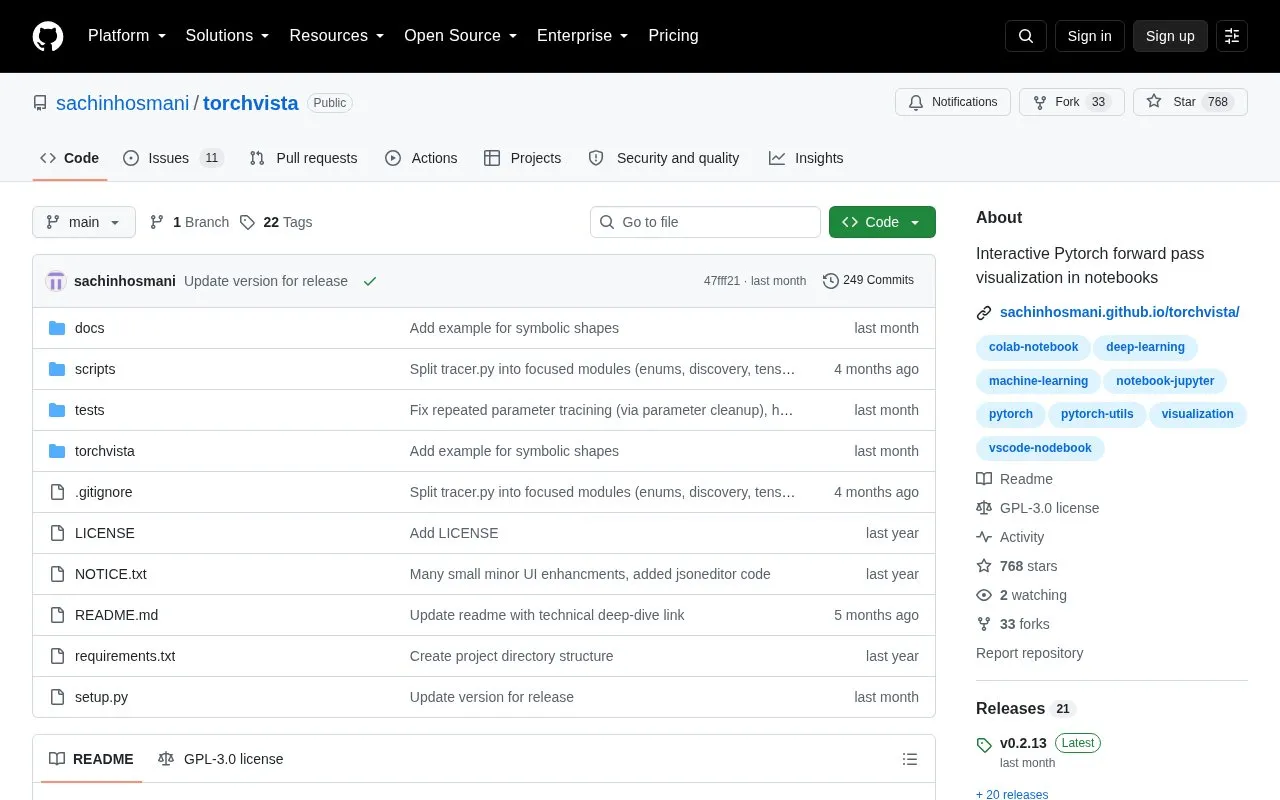This screenshot has height=800, width=1280.
Task: Switch to the Actions tab
Action: click(421, 158)
